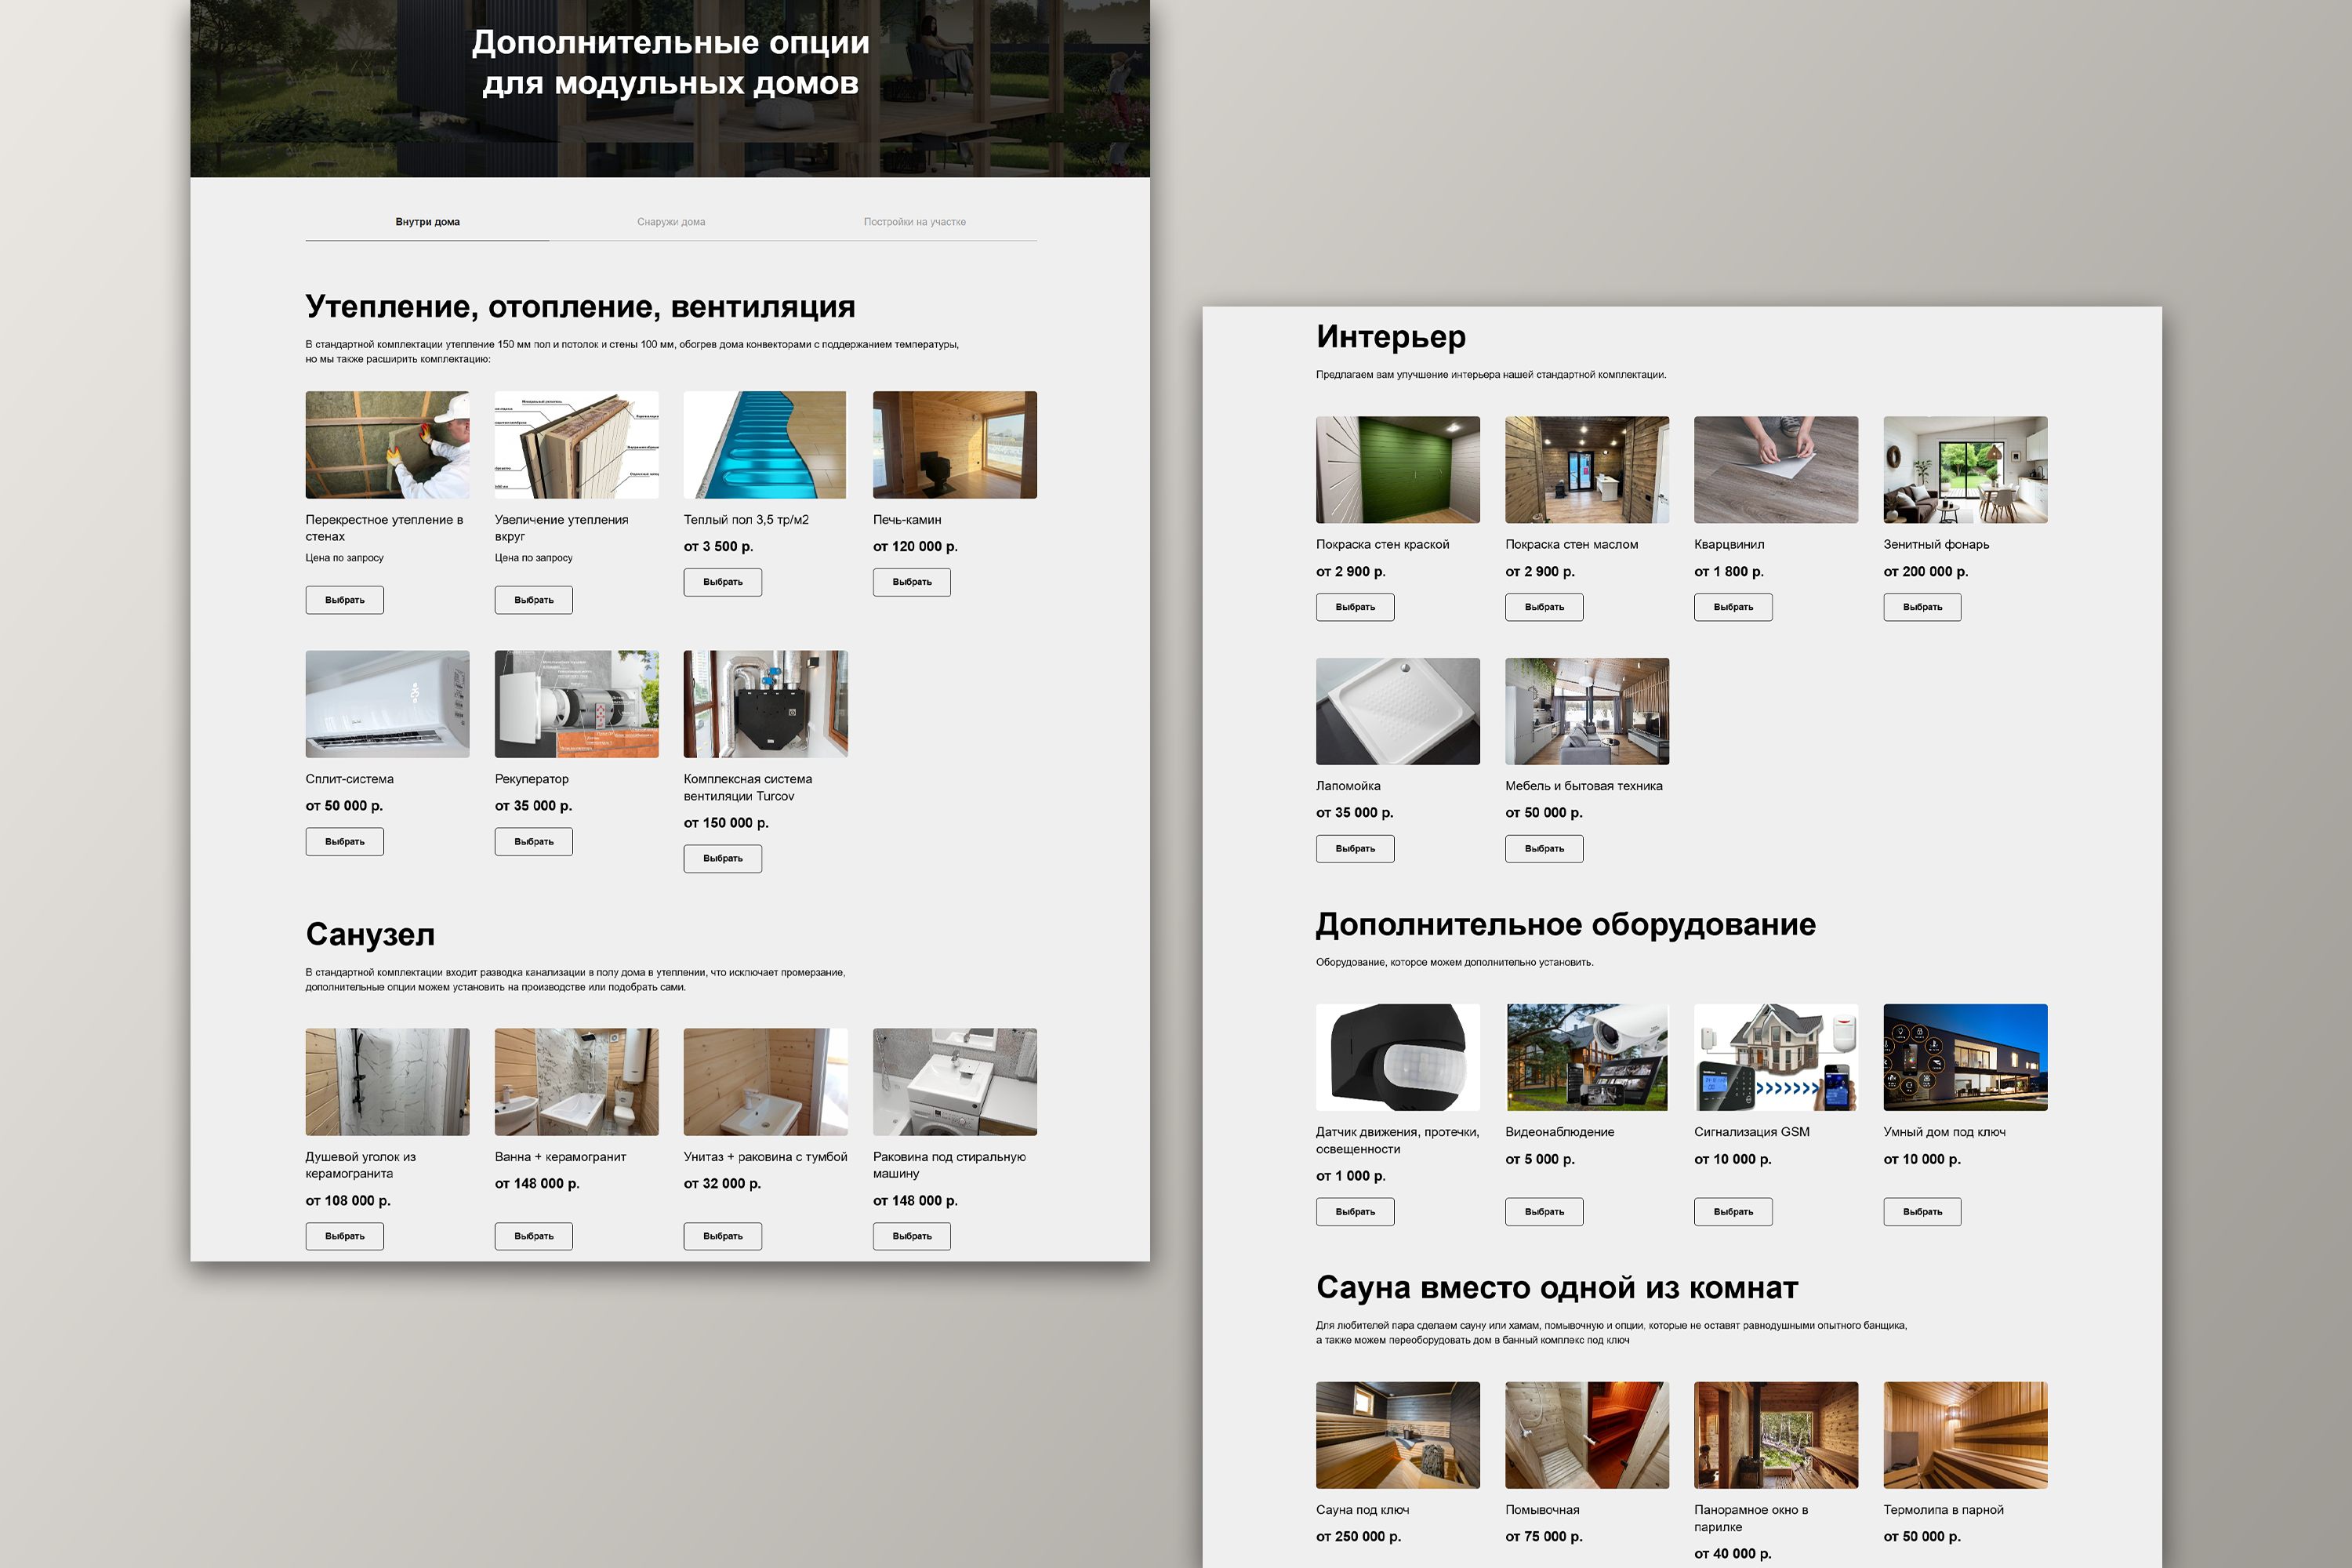Open the 'Снаружи дома' tab

[x=671, y=222]
